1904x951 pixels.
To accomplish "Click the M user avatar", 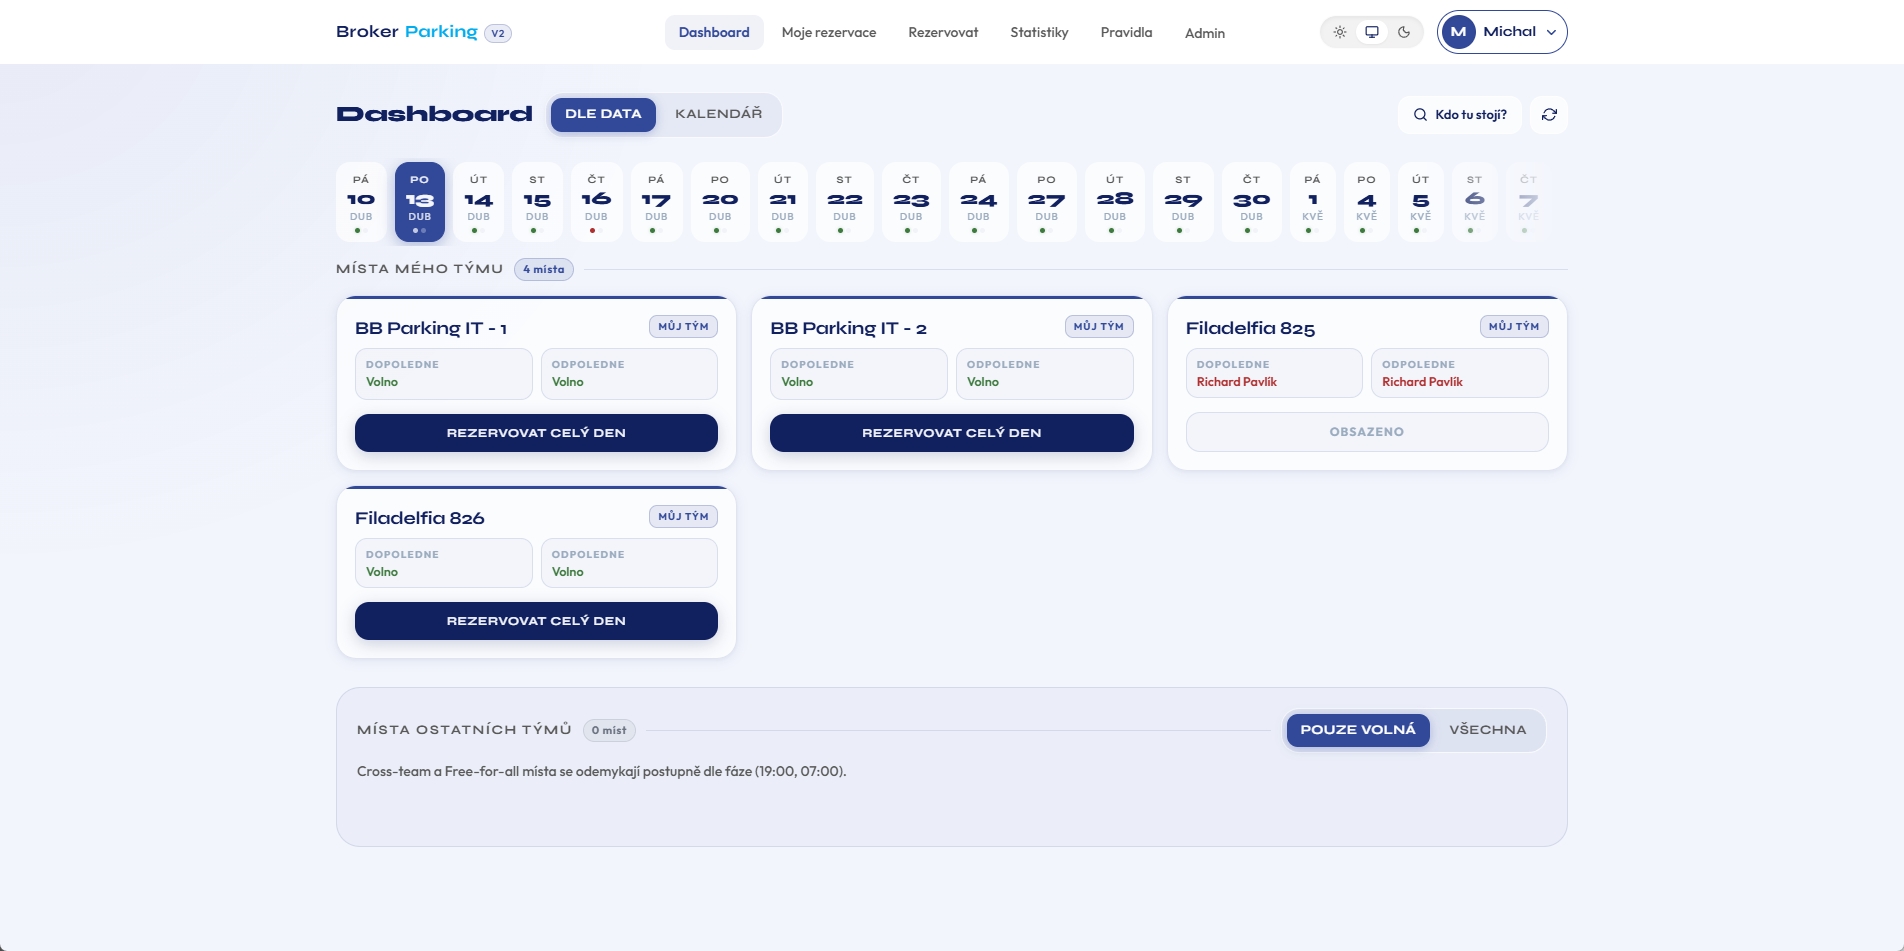I will click(1458, 32).
